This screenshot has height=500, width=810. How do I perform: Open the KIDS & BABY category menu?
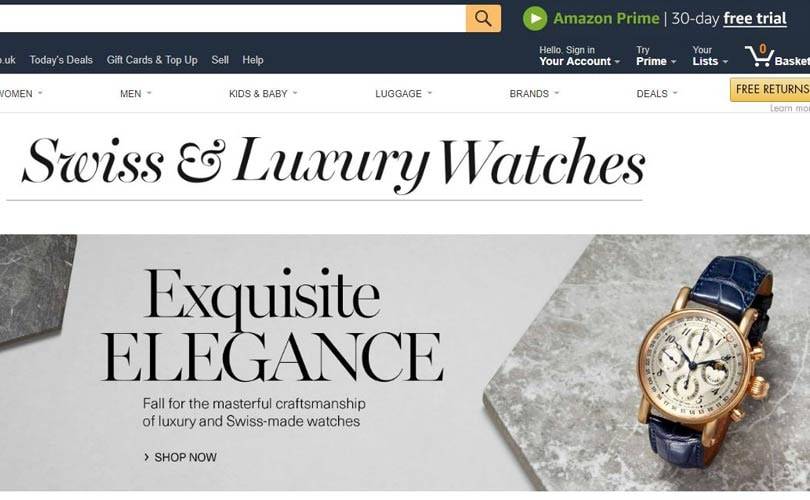263,93
